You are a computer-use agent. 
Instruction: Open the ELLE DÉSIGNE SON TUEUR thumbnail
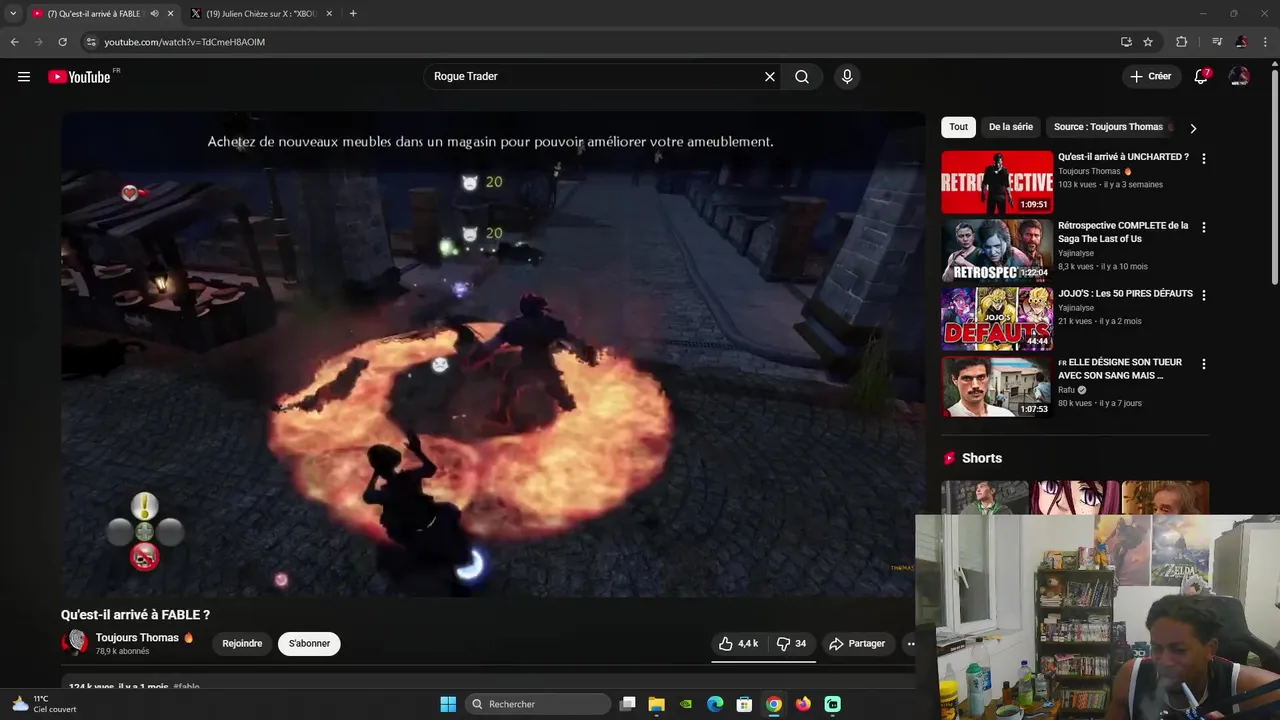pyautogui.click(x=997, y=387)
